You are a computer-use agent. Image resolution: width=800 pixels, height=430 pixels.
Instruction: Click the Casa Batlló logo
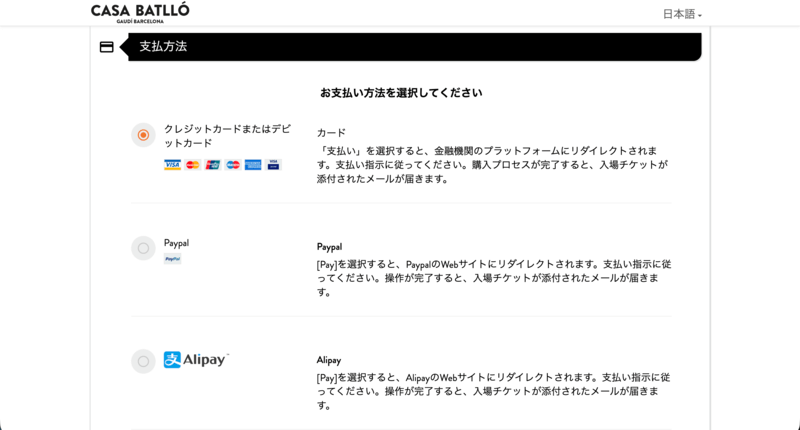139,12
